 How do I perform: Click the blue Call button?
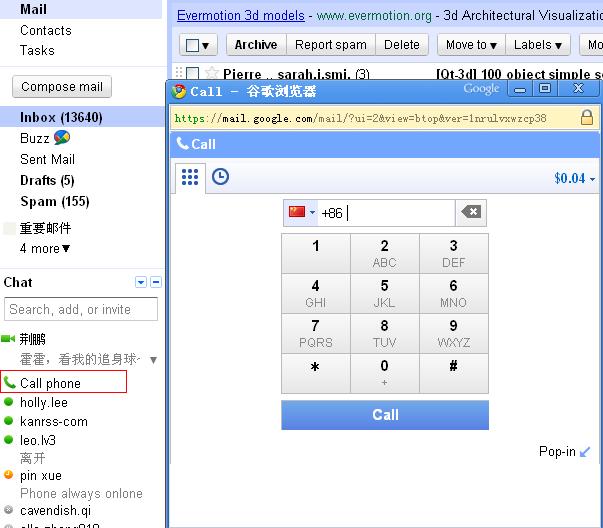(x=385, y=415)
